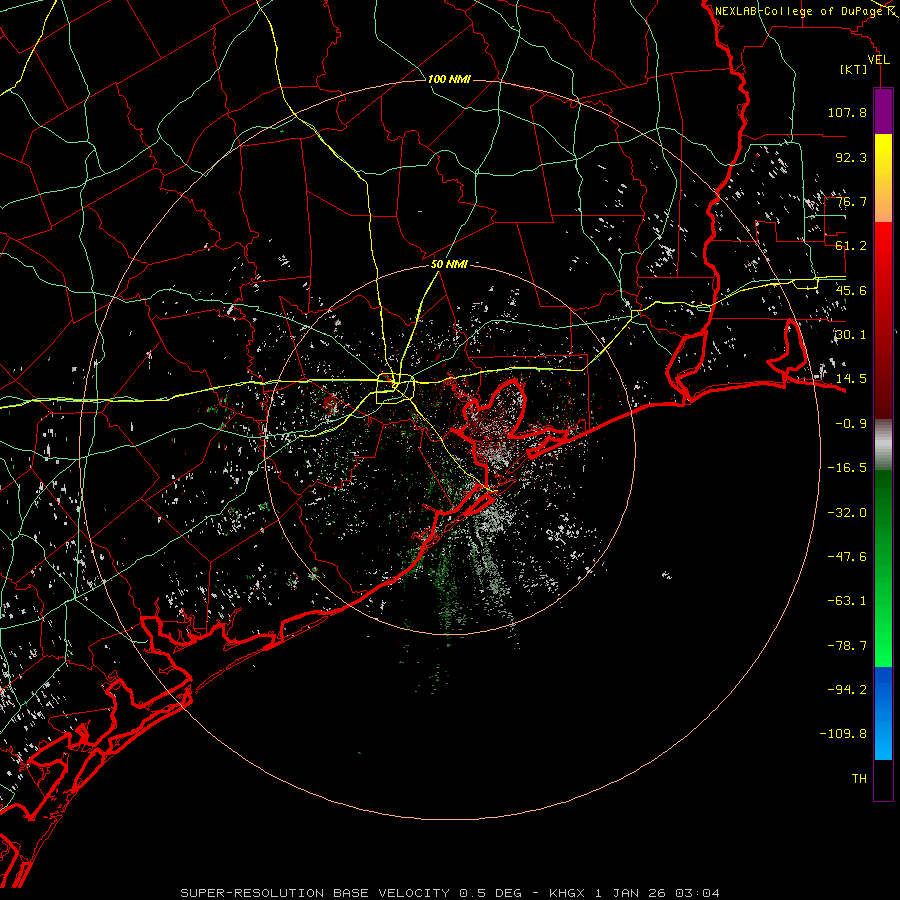Click the -109.8 legend value
The height and width of the screenshot is (900, 900).
point(843,734)
